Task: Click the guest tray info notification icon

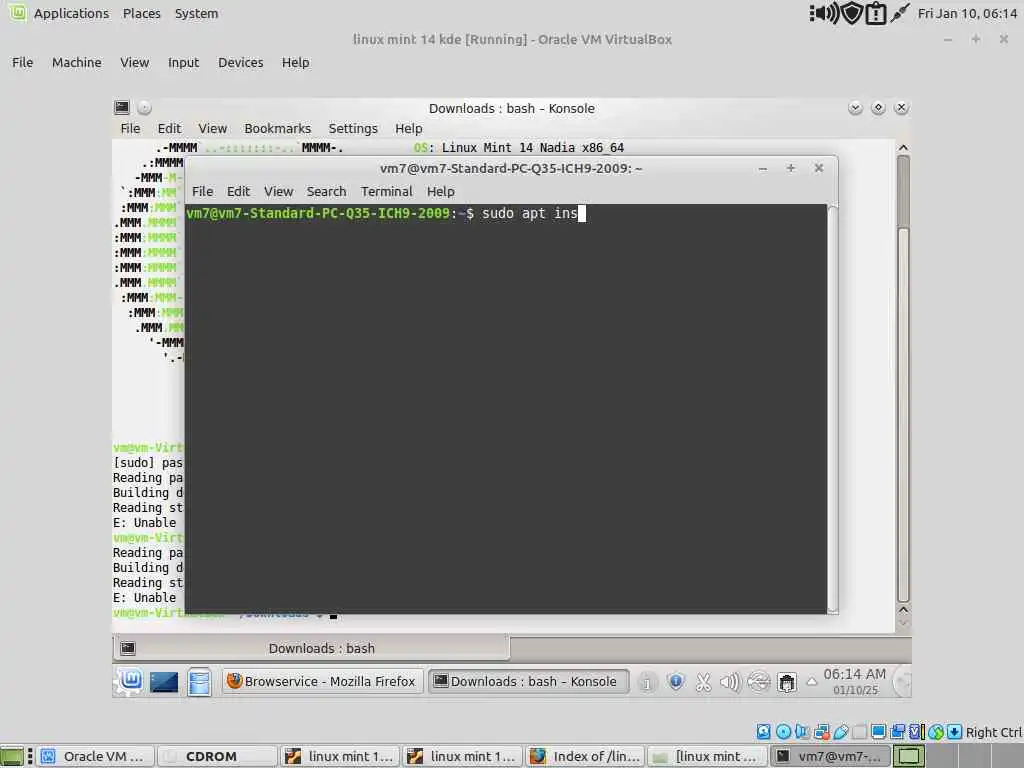Action: tap(647, 682)
